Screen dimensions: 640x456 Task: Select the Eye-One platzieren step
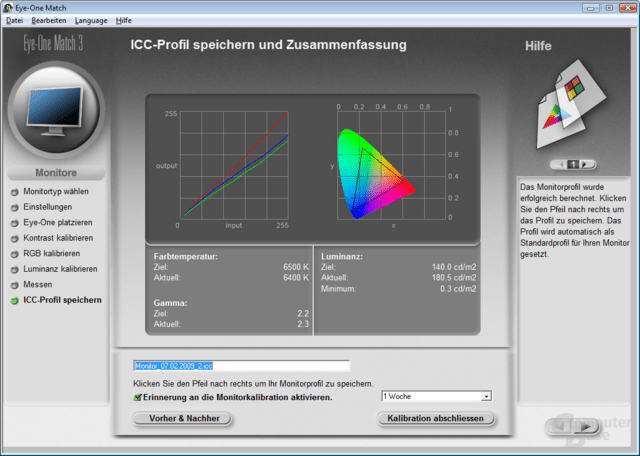[x=58, y=222]
